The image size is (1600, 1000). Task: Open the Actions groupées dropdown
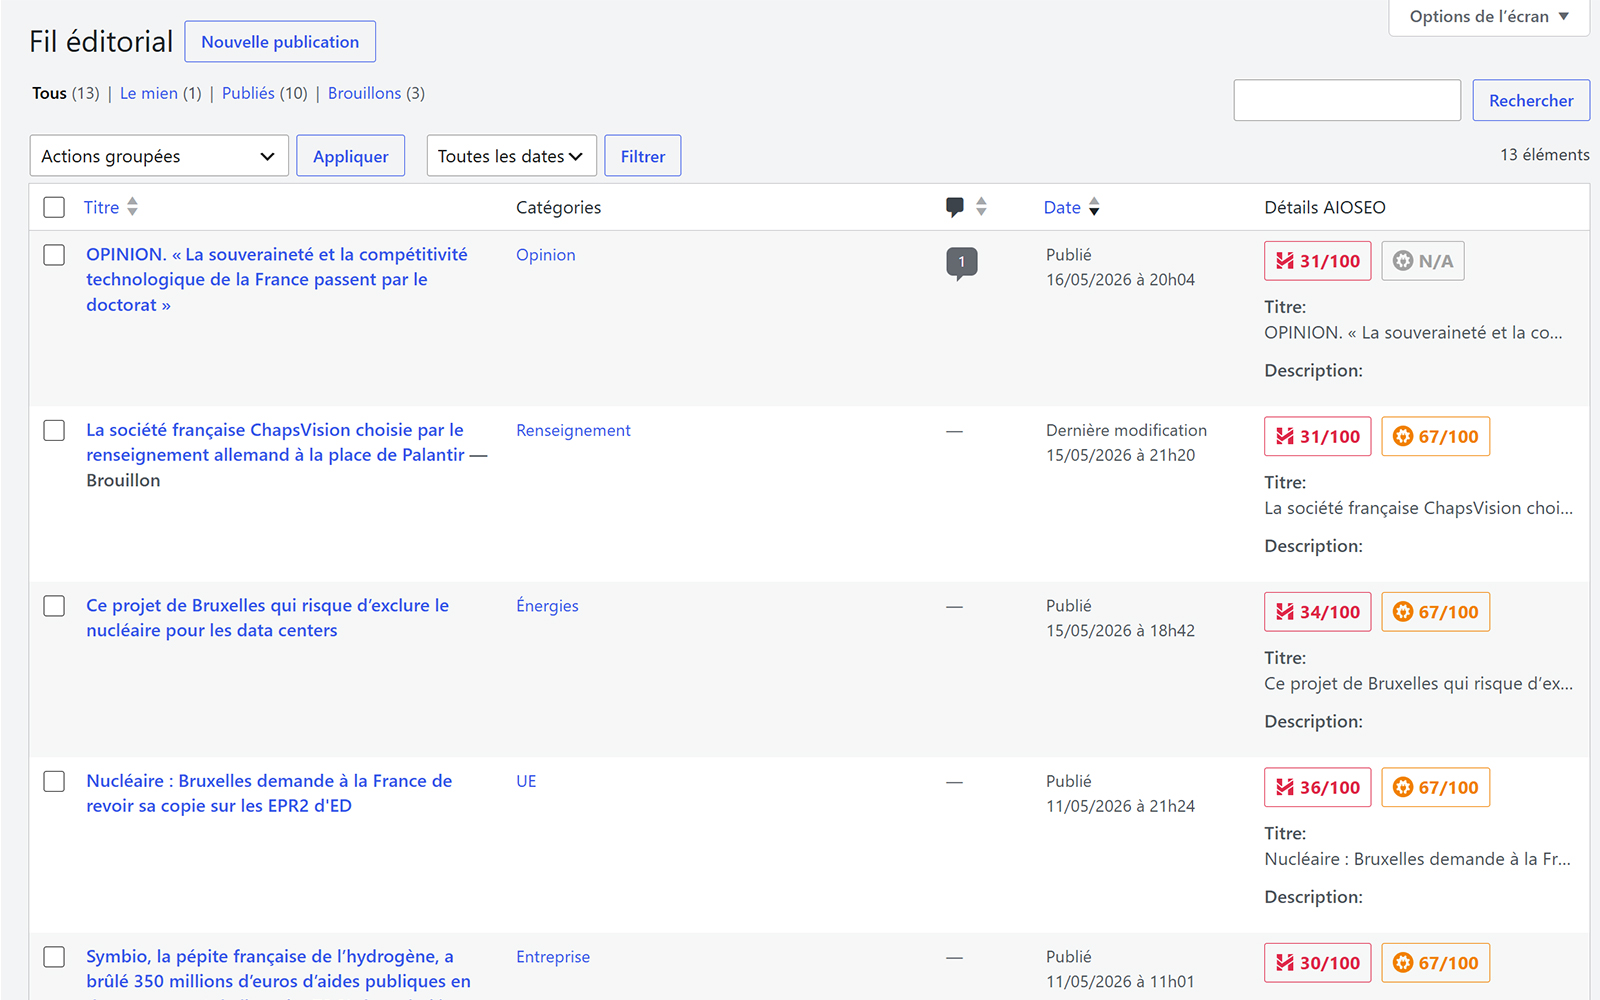click(159, 156)
